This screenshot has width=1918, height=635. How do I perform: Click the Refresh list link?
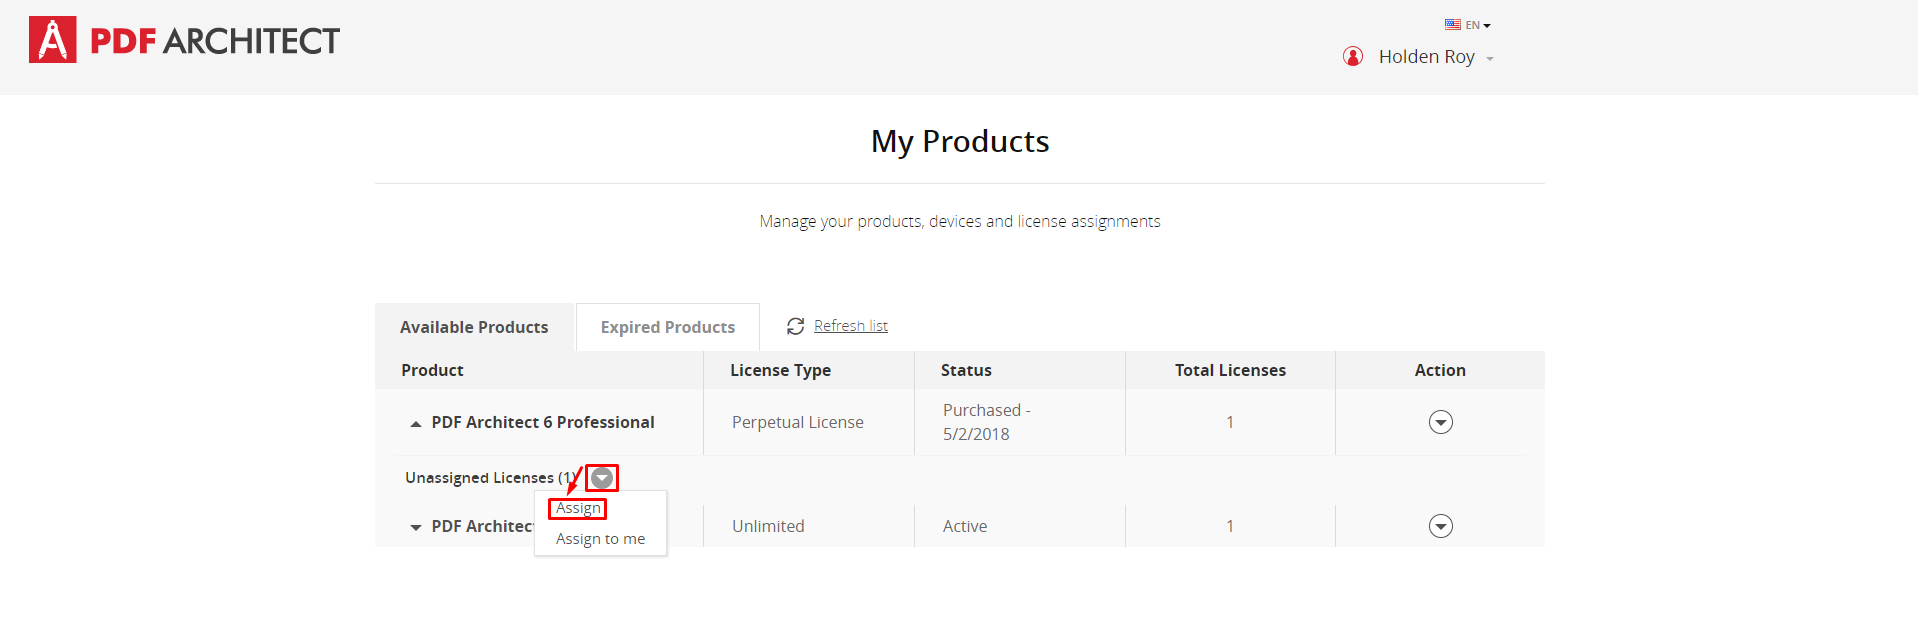click(851, 326)
